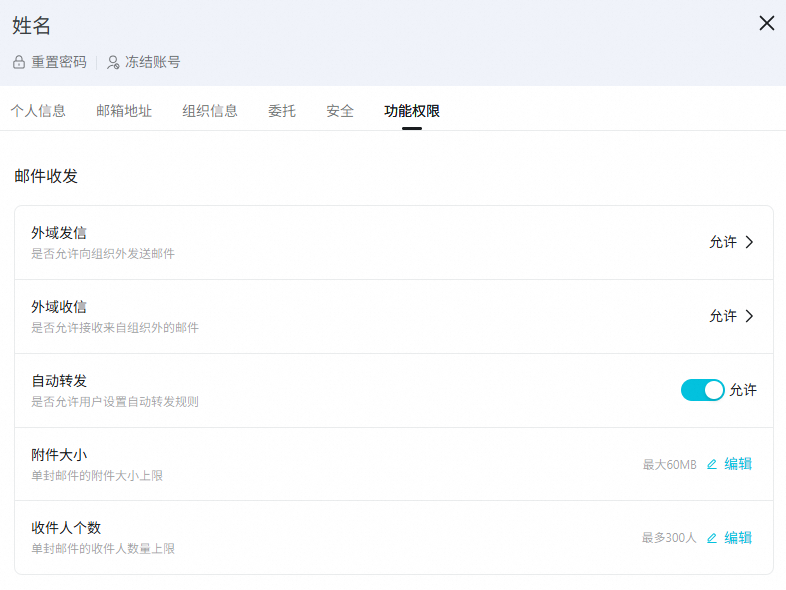Image resolution: width=786 pixels, height=590 pixels.
Task: Click 编辑 link for 附件大小
Action: click(738, 464)
